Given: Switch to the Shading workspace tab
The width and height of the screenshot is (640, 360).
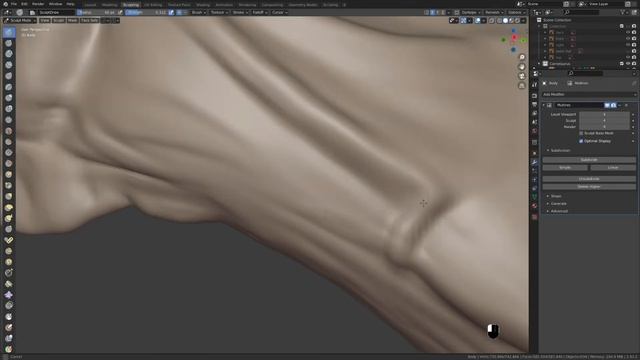Looking at the screenshot, I should (x=203, y=5).
